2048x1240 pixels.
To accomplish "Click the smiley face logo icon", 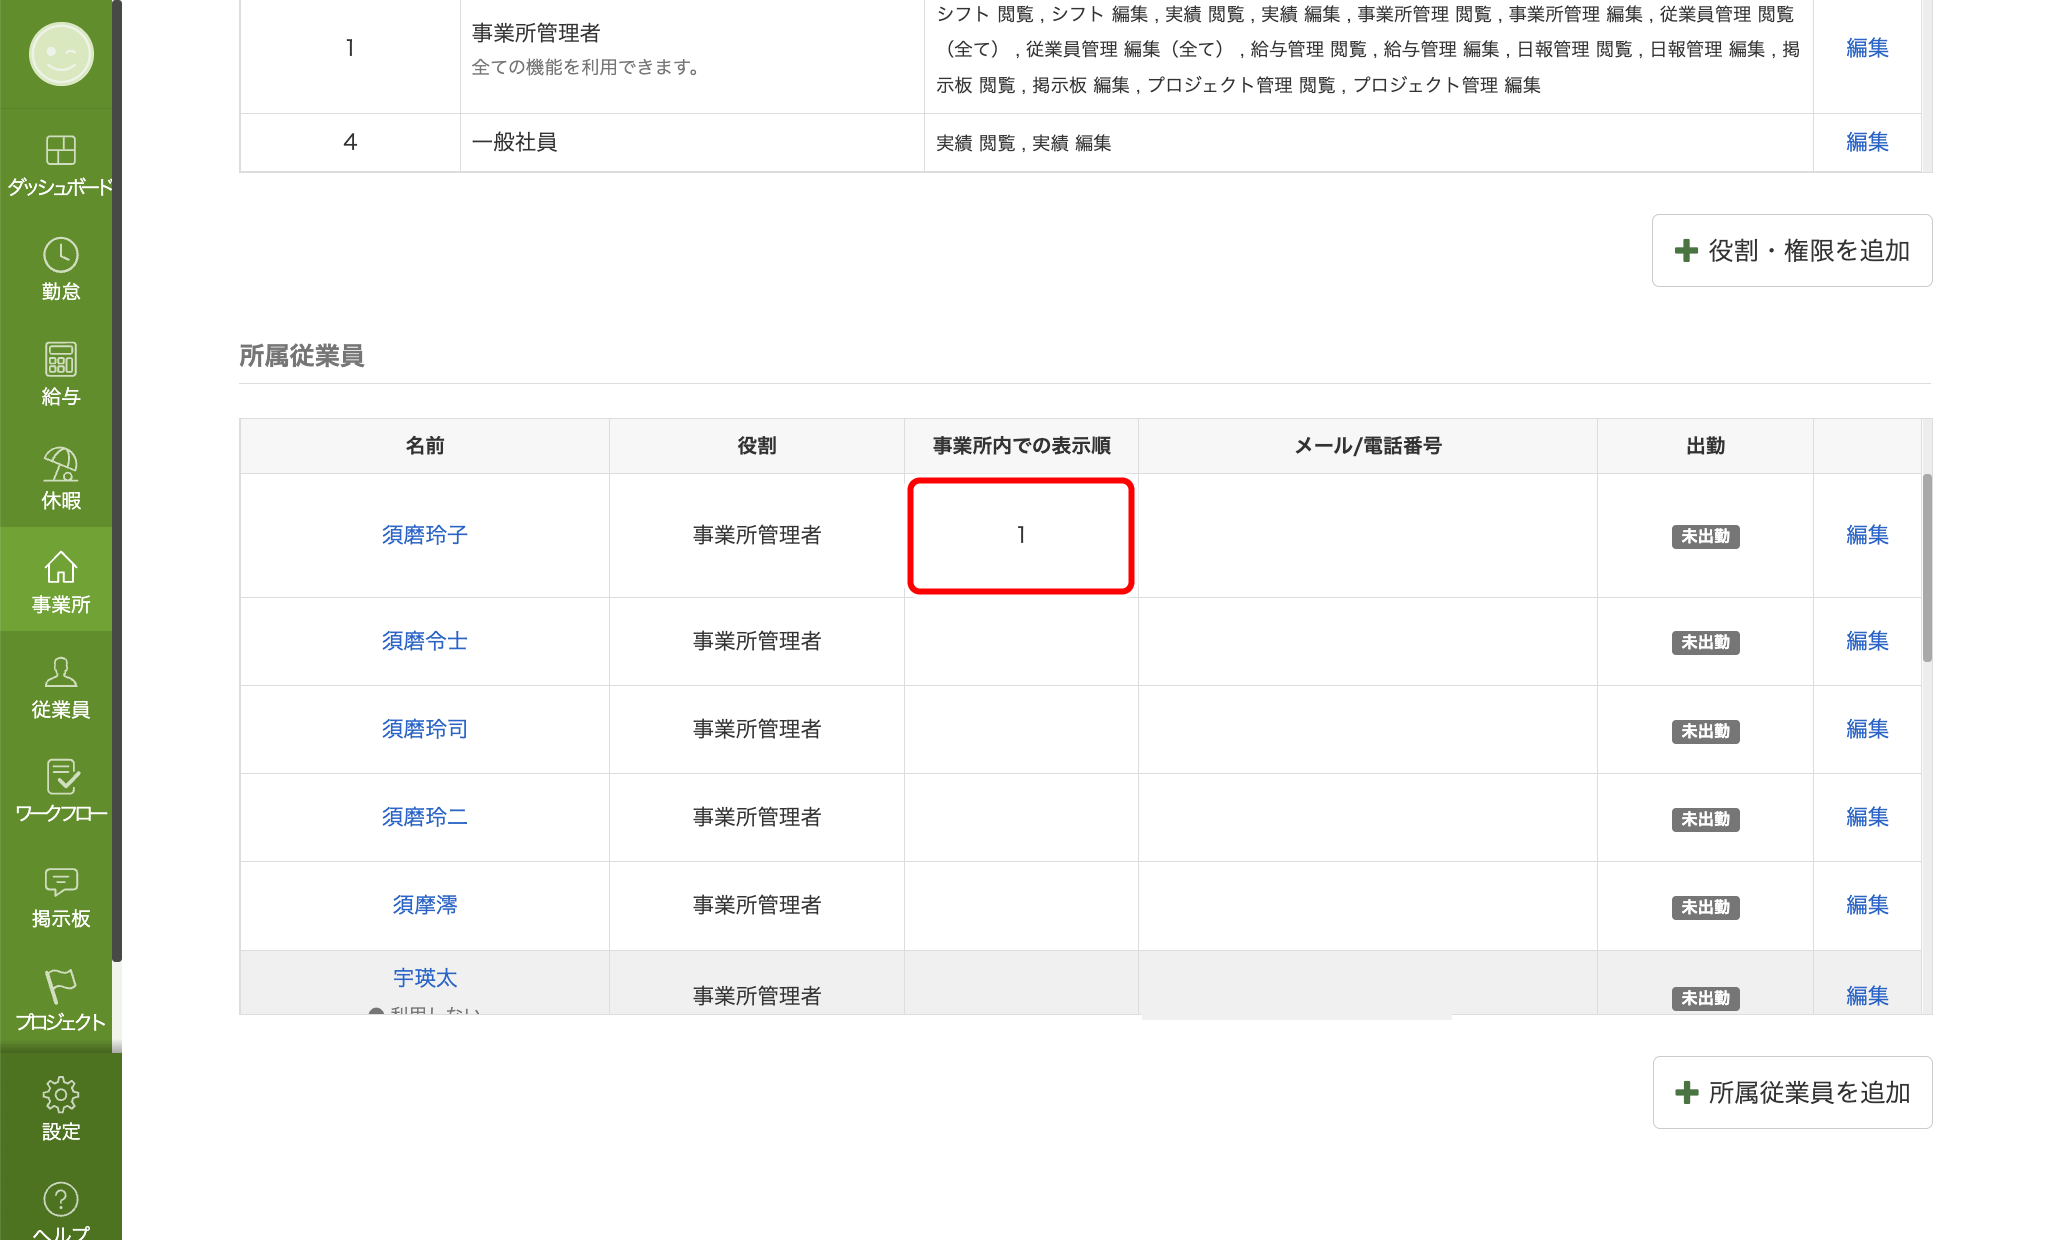I will (60, 54).
